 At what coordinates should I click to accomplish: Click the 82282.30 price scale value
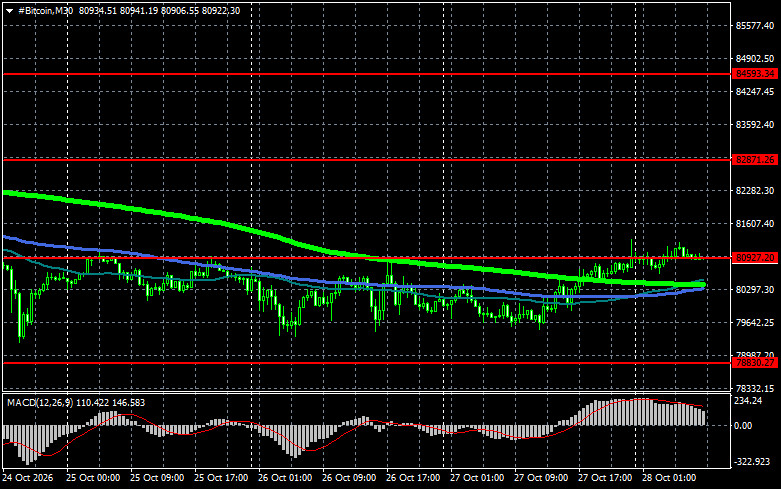(x=755, y=191)
